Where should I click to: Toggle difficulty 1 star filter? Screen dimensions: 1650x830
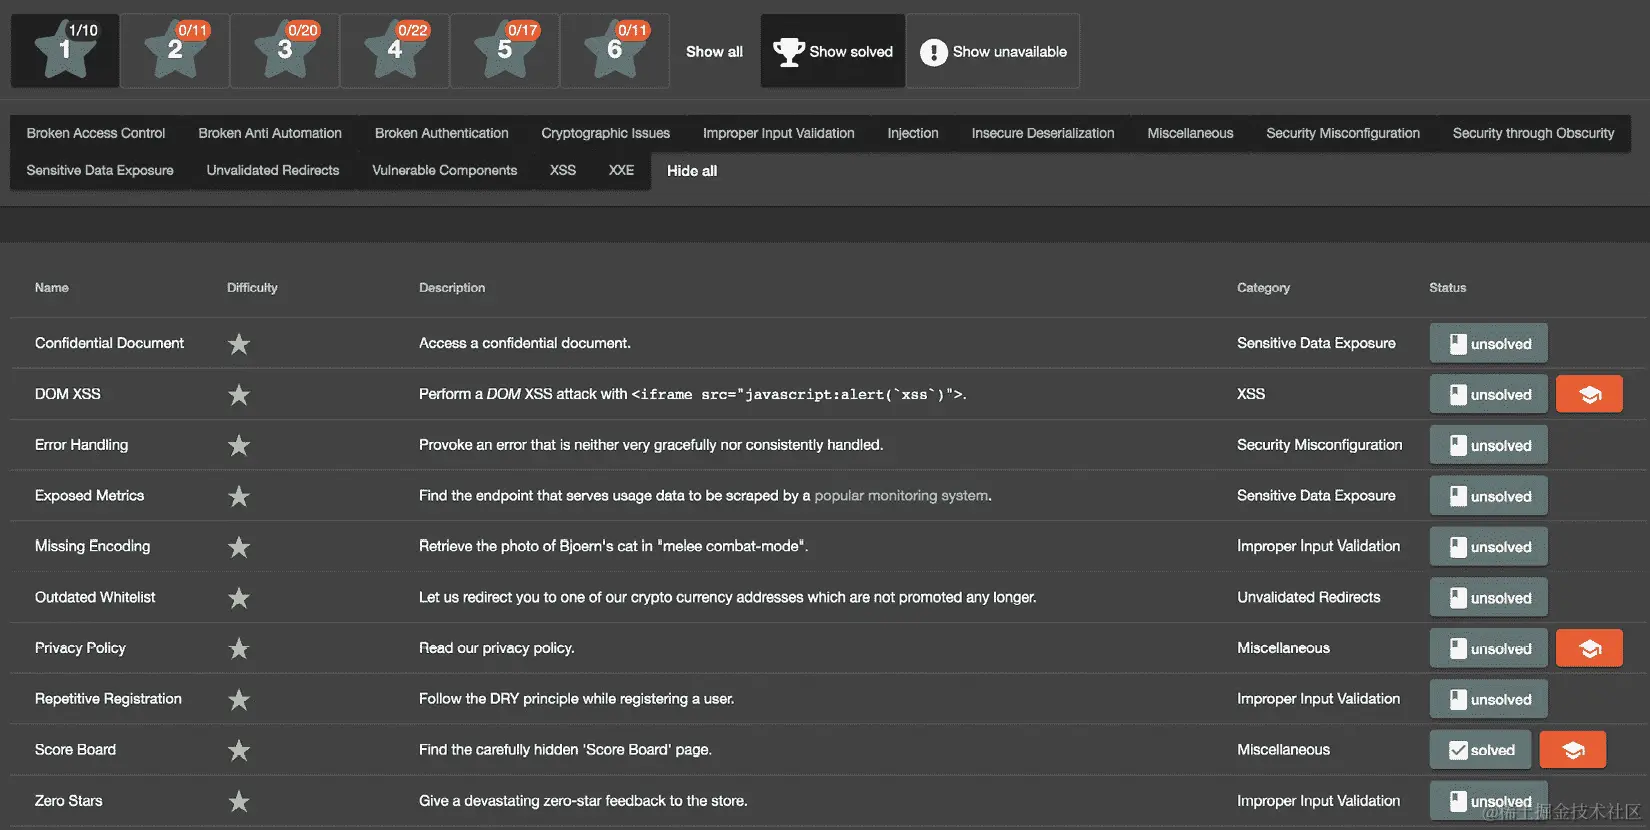pyautogui.click(x=65, y=51)
